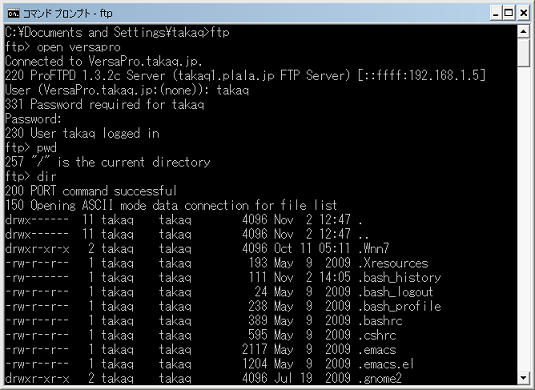Click the 'open versapro' command line
535x390 pixels.
click(63, 47)
